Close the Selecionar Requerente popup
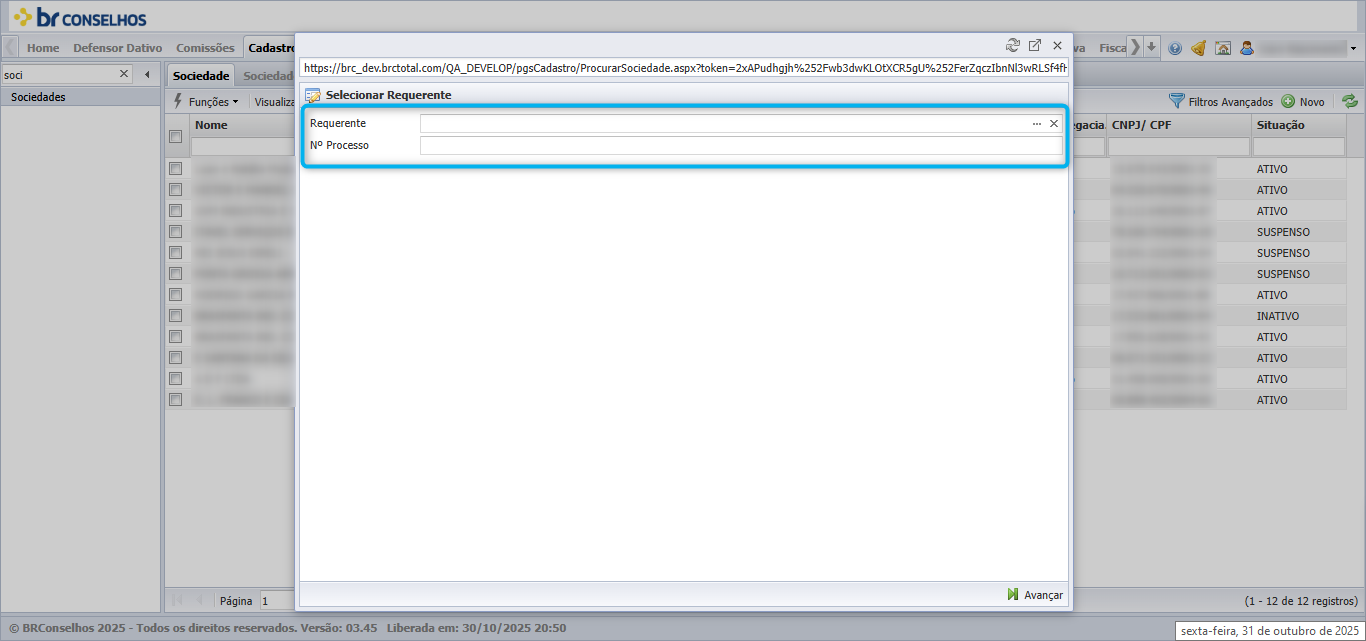The width and height of the screenshot is (1366, 641). point(1057,45)
